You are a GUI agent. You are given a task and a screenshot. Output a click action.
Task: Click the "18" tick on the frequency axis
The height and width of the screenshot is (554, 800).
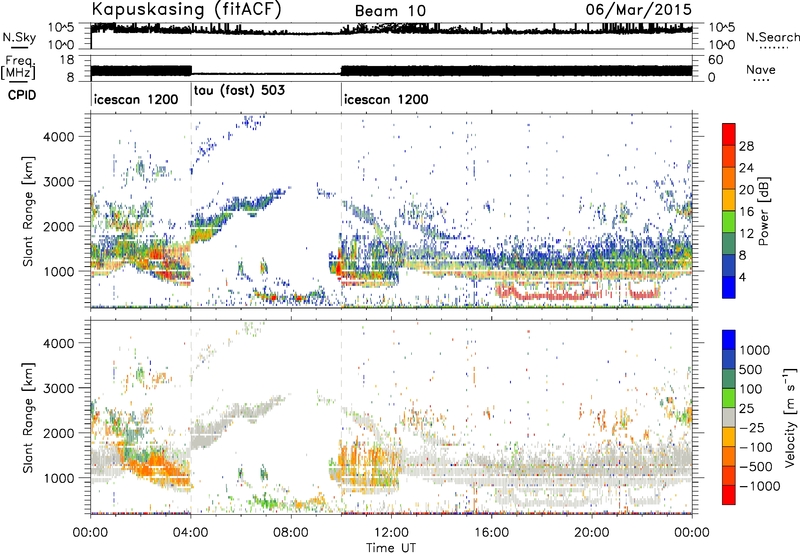[x=67, y=60]
